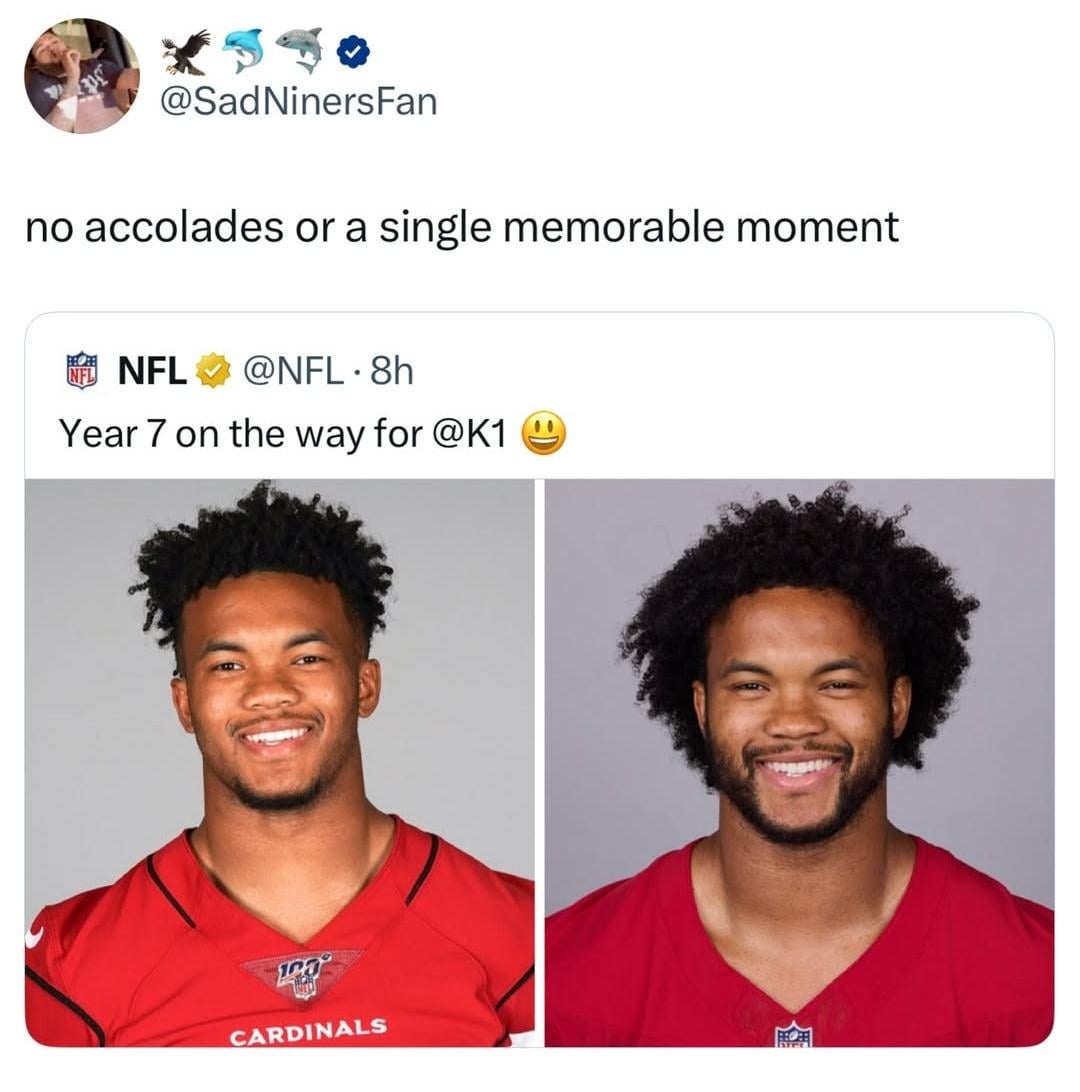Screen dimensions: 1080x1092
Task: Open the @NFL handle in quoted tweet
Action: click(x=293, y=370)
